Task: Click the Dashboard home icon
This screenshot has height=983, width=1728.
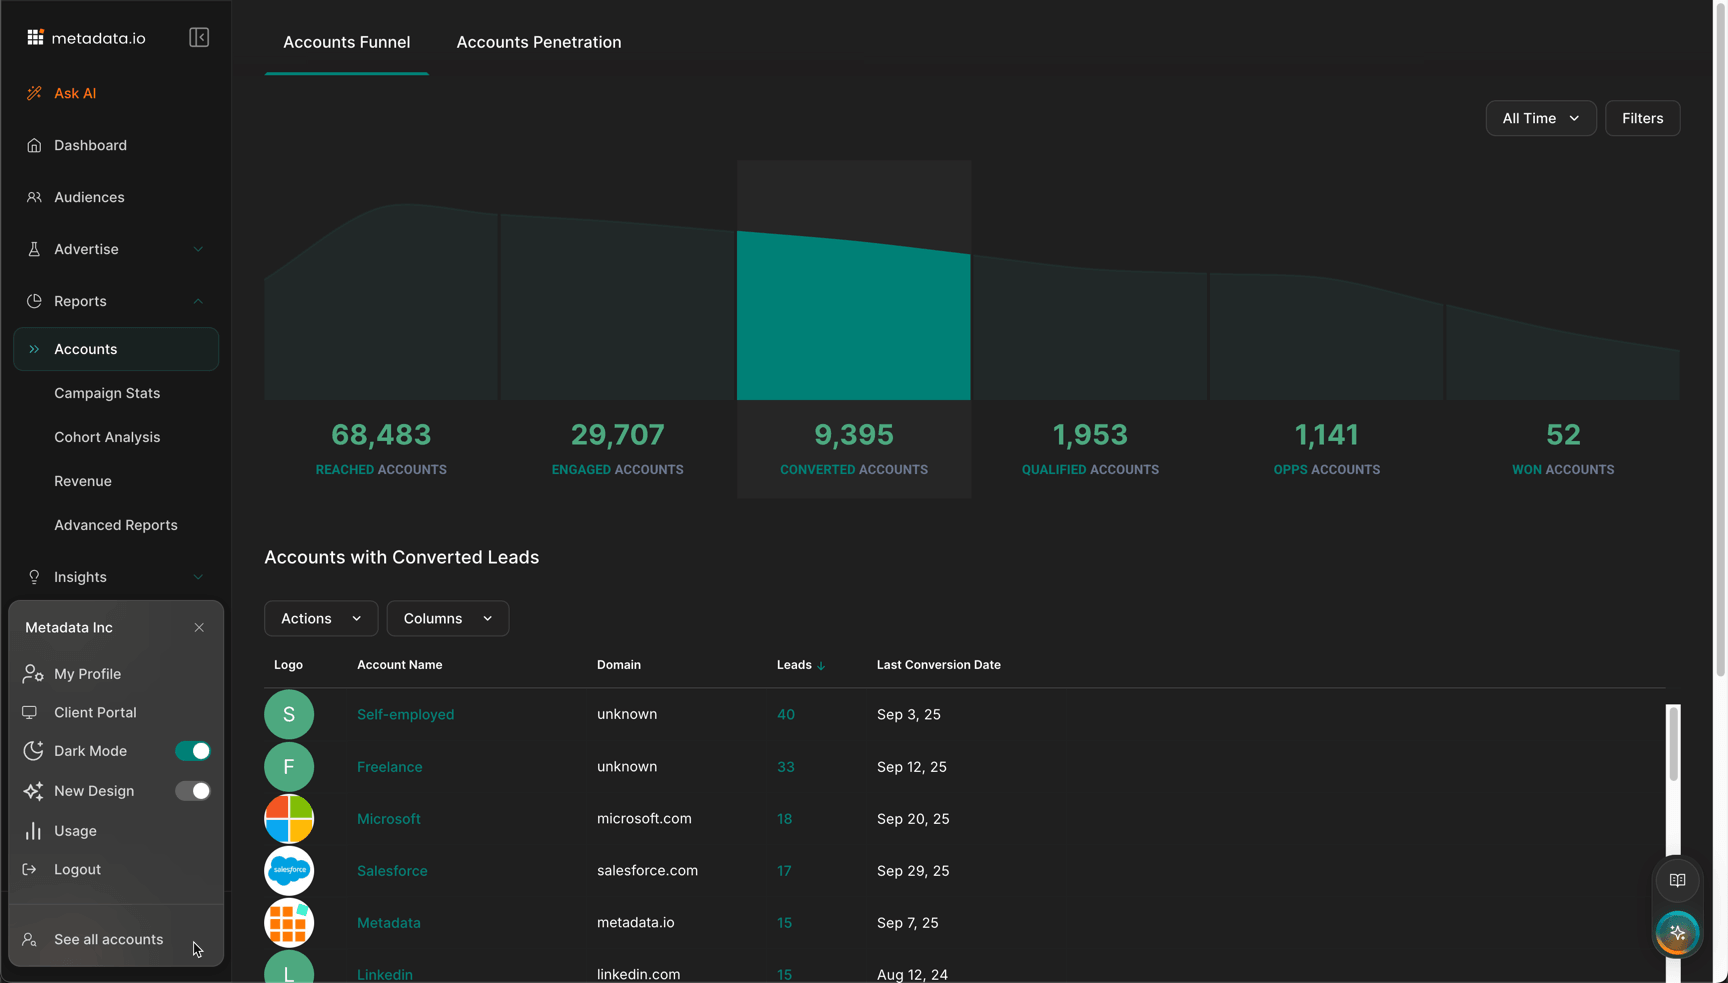Action: coord(35,146)
